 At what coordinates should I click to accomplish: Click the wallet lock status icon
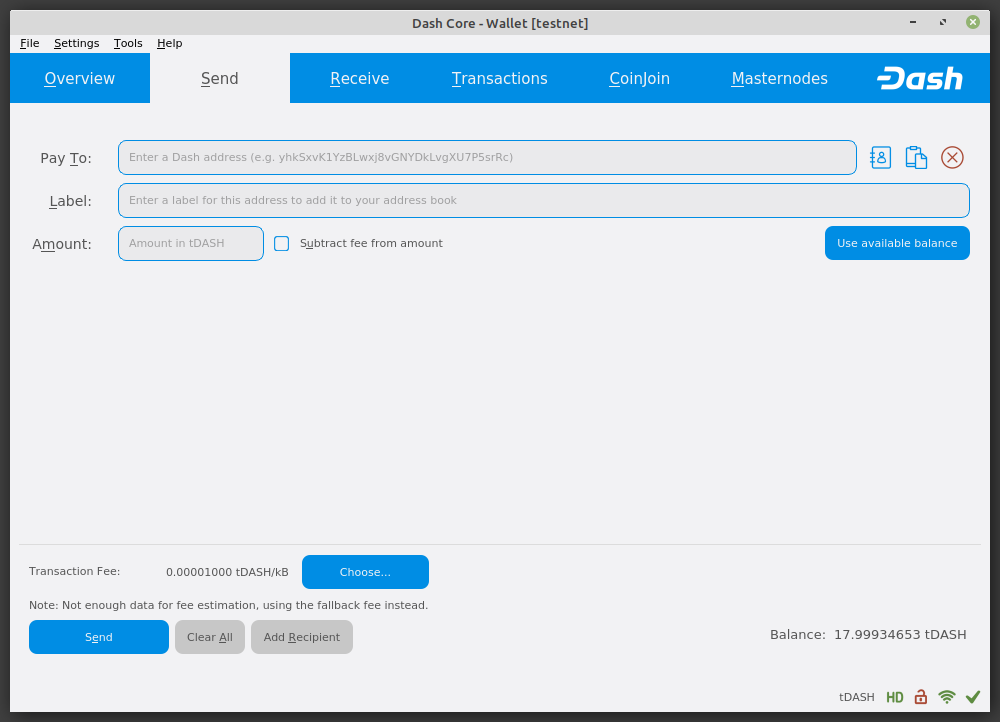coord(920,696)
